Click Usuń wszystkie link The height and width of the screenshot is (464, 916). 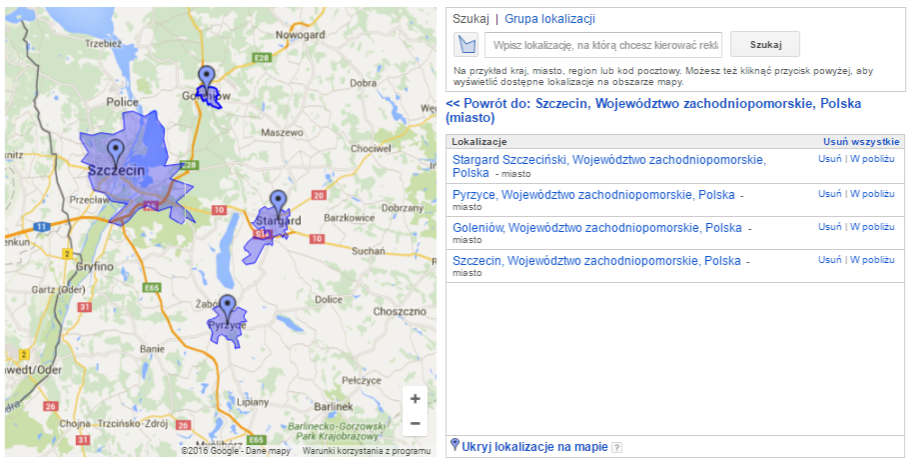[862, 141]
